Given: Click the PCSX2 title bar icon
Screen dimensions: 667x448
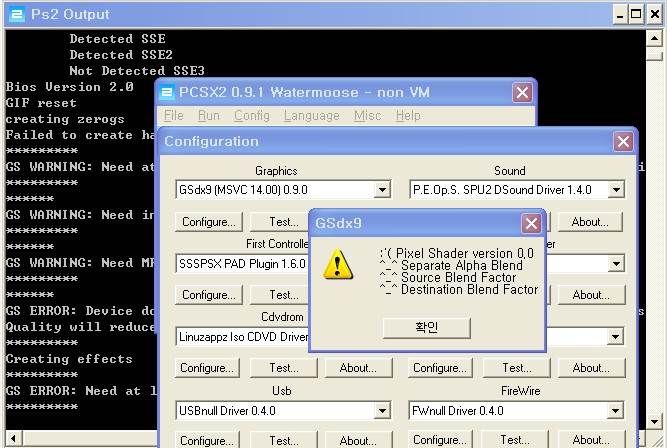Looking at the screenshot, I should 167,92.
